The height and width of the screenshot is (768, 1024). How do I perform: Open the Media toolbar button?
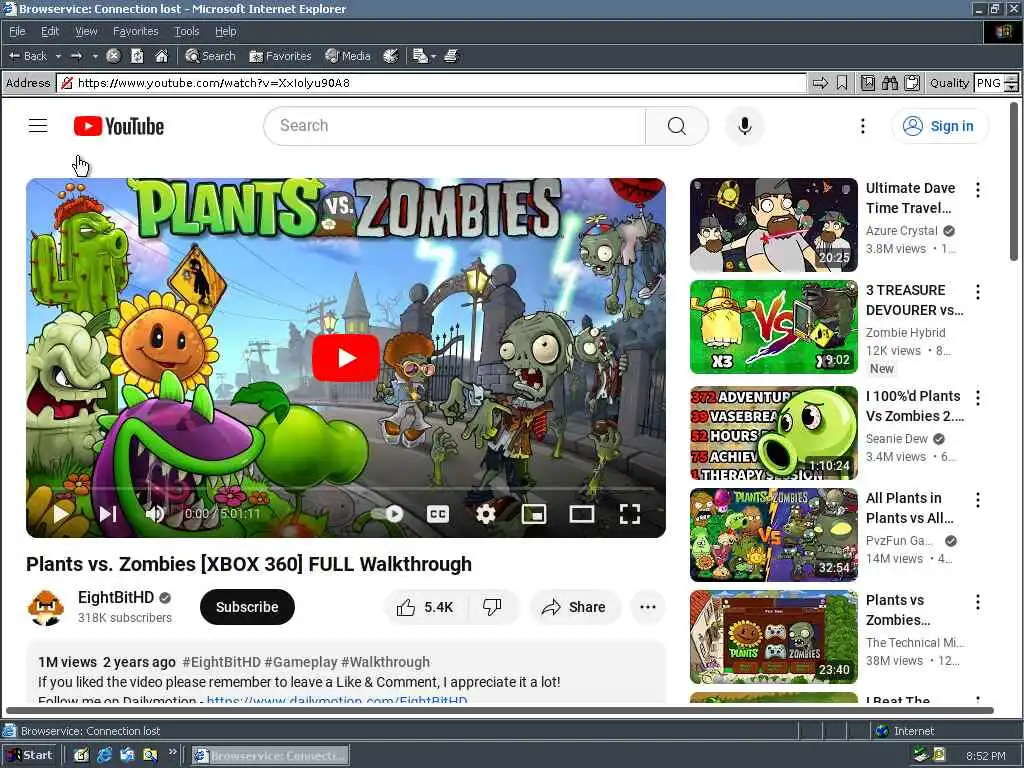[347, 56]
